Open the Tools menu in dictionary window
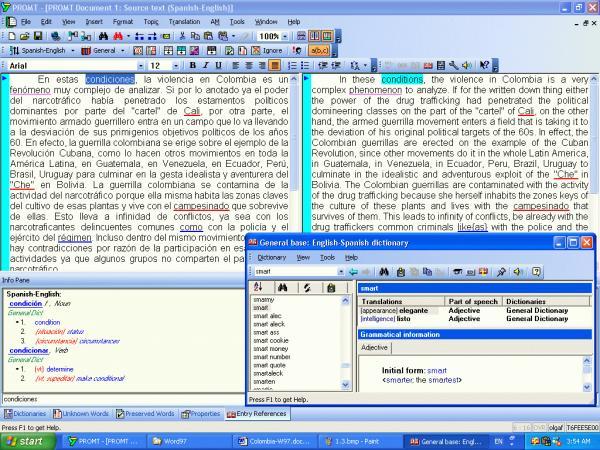 328,258
